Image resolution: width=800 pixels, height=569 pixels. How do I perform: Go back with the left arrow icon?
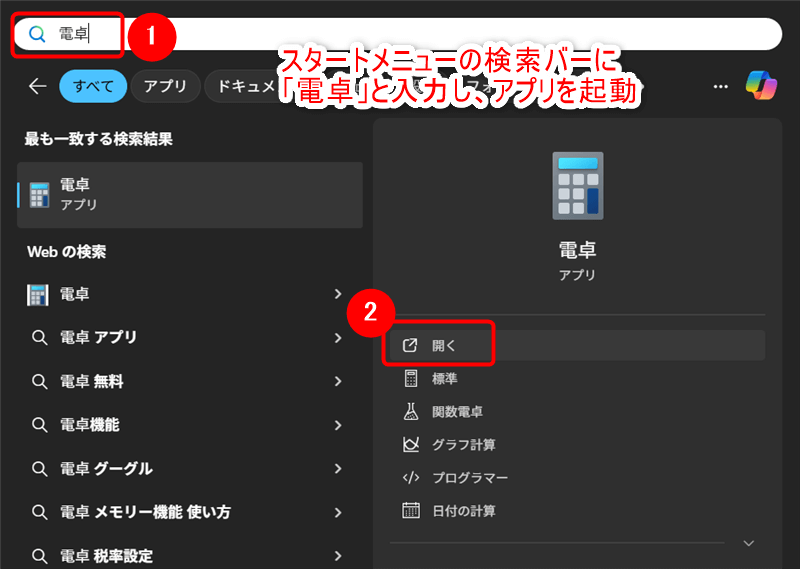click(38, 86)
